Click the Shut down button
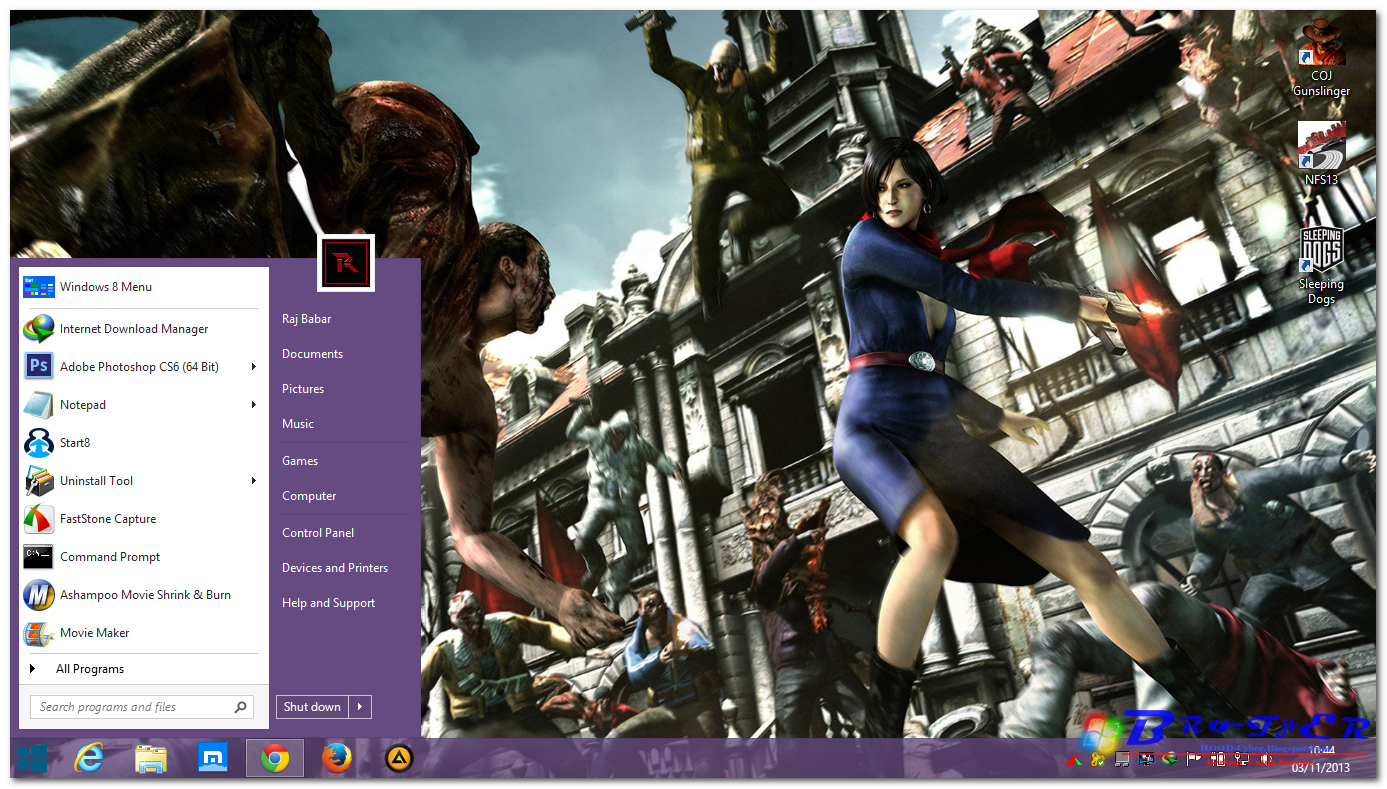The width and height of the screenshot is (1387, 789). click(312, 707)
